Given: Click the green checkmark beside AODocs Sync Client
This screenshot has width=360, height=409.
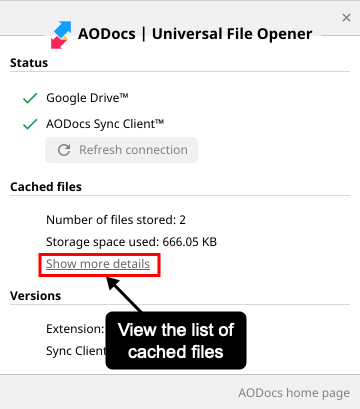Looking at the screenshot, I should [30, 124].
